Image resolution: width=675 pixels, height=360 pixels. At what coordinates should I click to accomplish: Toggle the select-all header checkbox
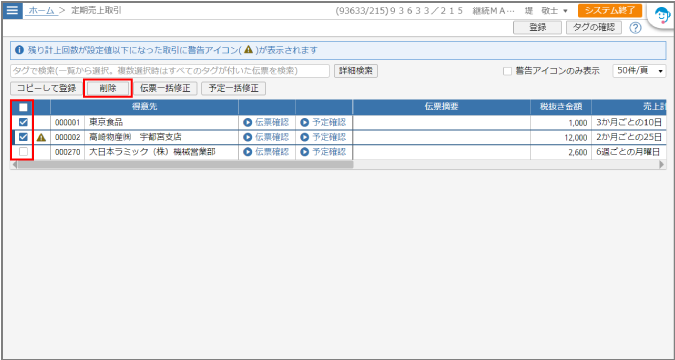23,107
